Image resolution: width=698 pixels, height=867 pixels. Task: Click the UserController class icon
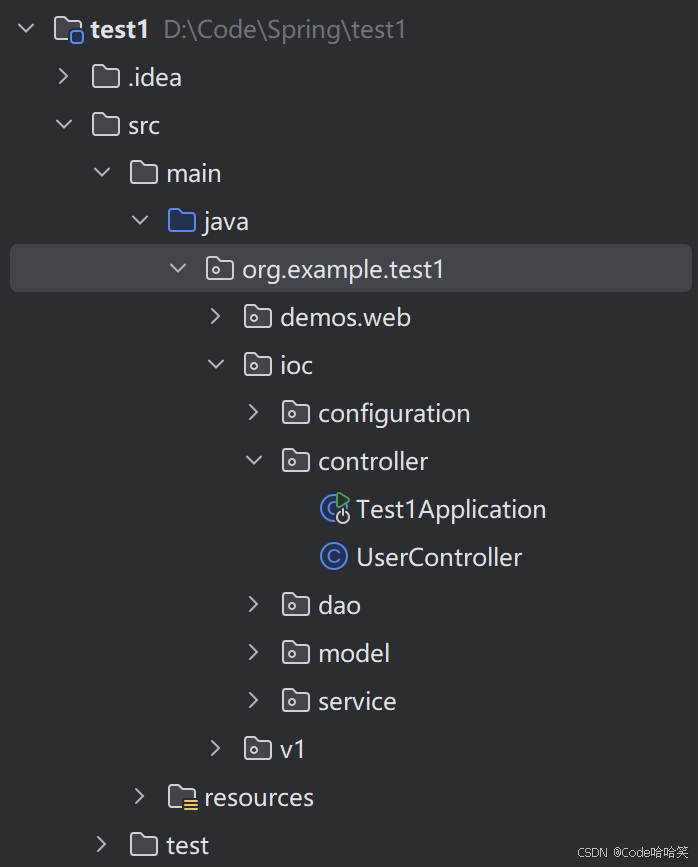point(333,557)
